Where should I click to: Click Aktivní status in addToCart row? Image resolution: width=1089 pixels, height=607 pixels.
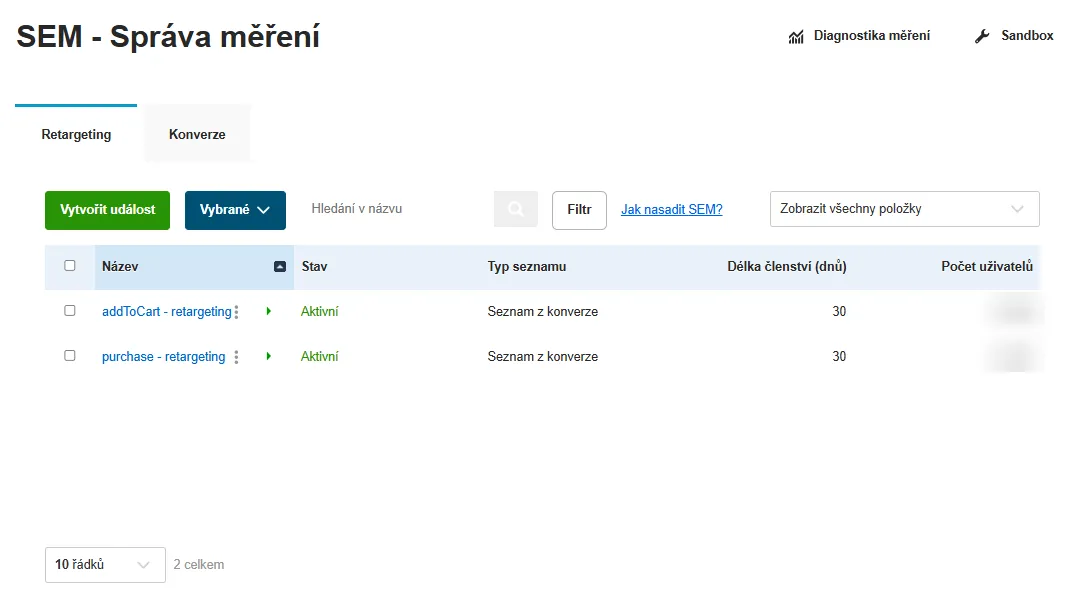click(x=319, y=312)
